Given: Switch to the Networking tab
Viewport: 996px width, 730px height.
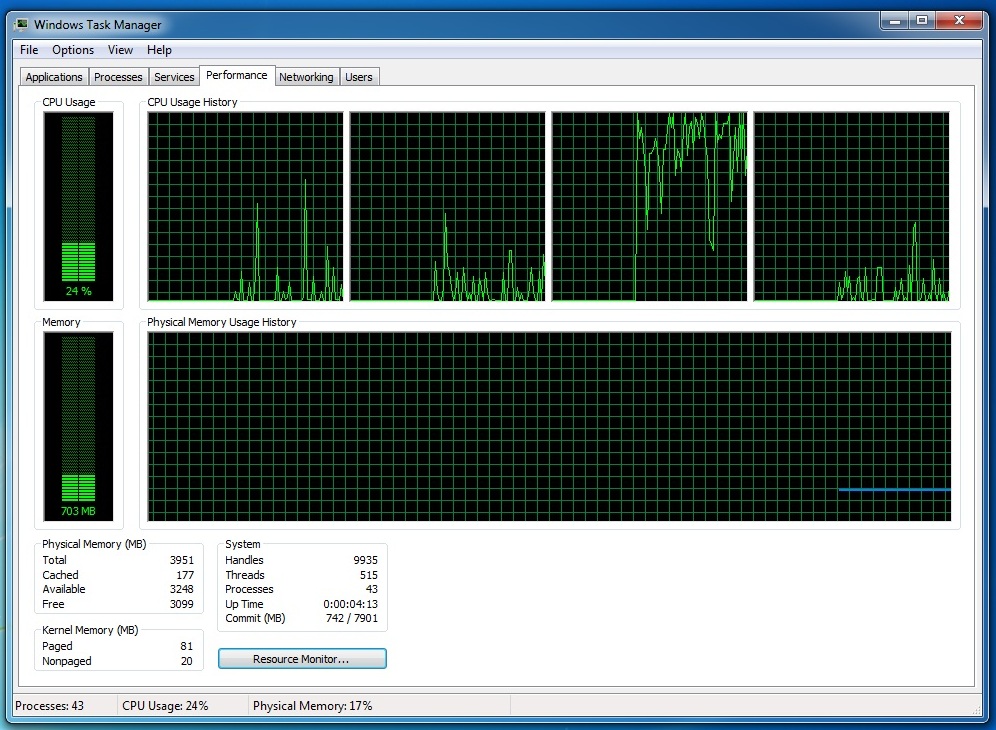Looking at the screenshot, I should pyautogui.click(x=306, y=77).
